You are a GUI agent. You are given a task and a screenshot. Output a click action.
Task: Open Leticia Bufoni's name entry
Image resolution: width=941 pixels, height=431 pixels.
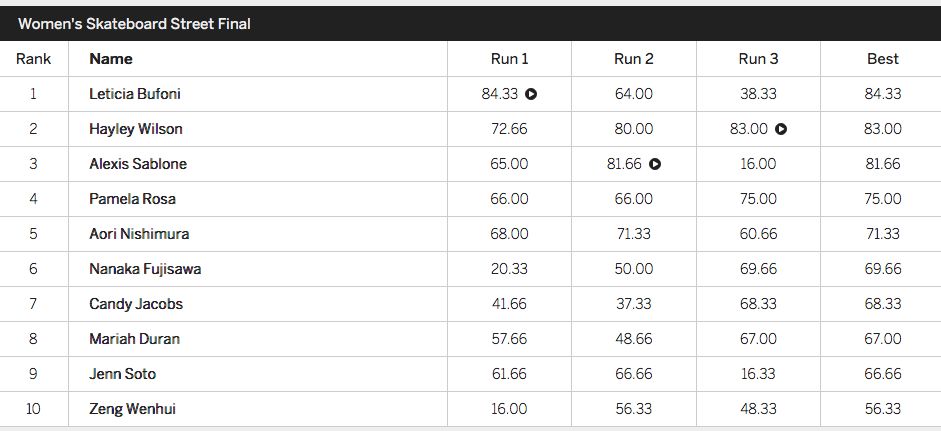(135, 94)
